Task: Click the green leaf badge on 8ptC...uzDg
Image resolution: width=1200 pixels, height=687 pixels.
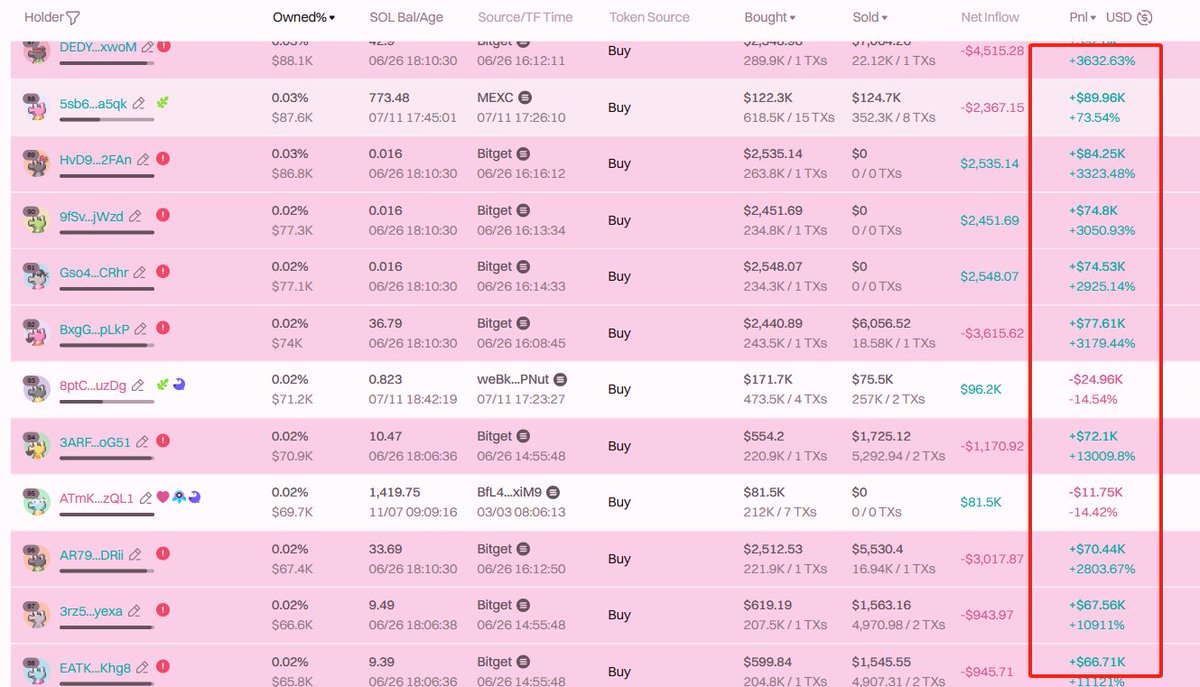Action: point(165,385)
